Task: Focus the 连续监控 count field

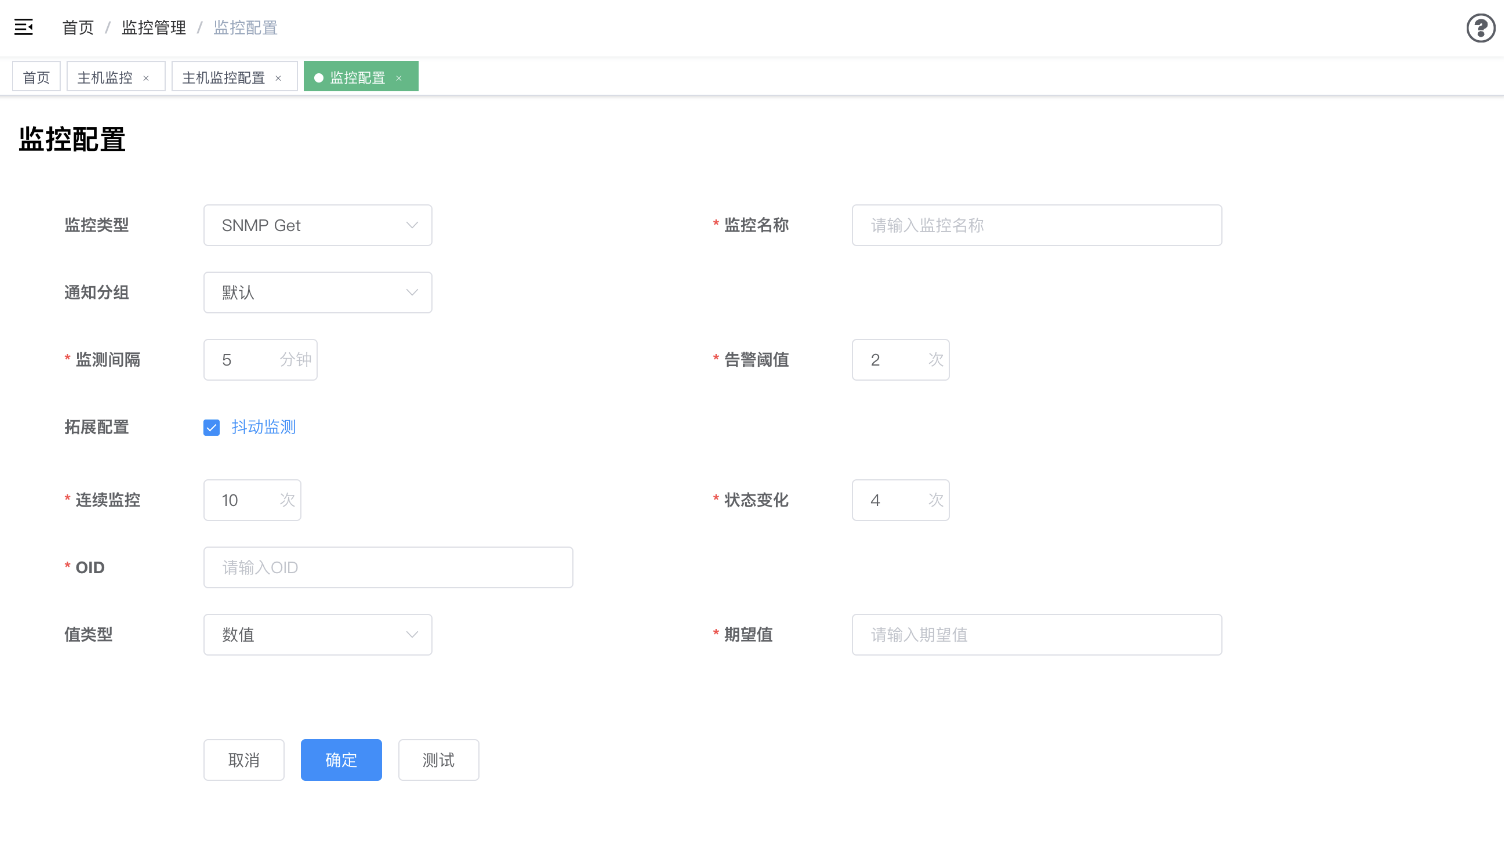Action: pos(252,500)
